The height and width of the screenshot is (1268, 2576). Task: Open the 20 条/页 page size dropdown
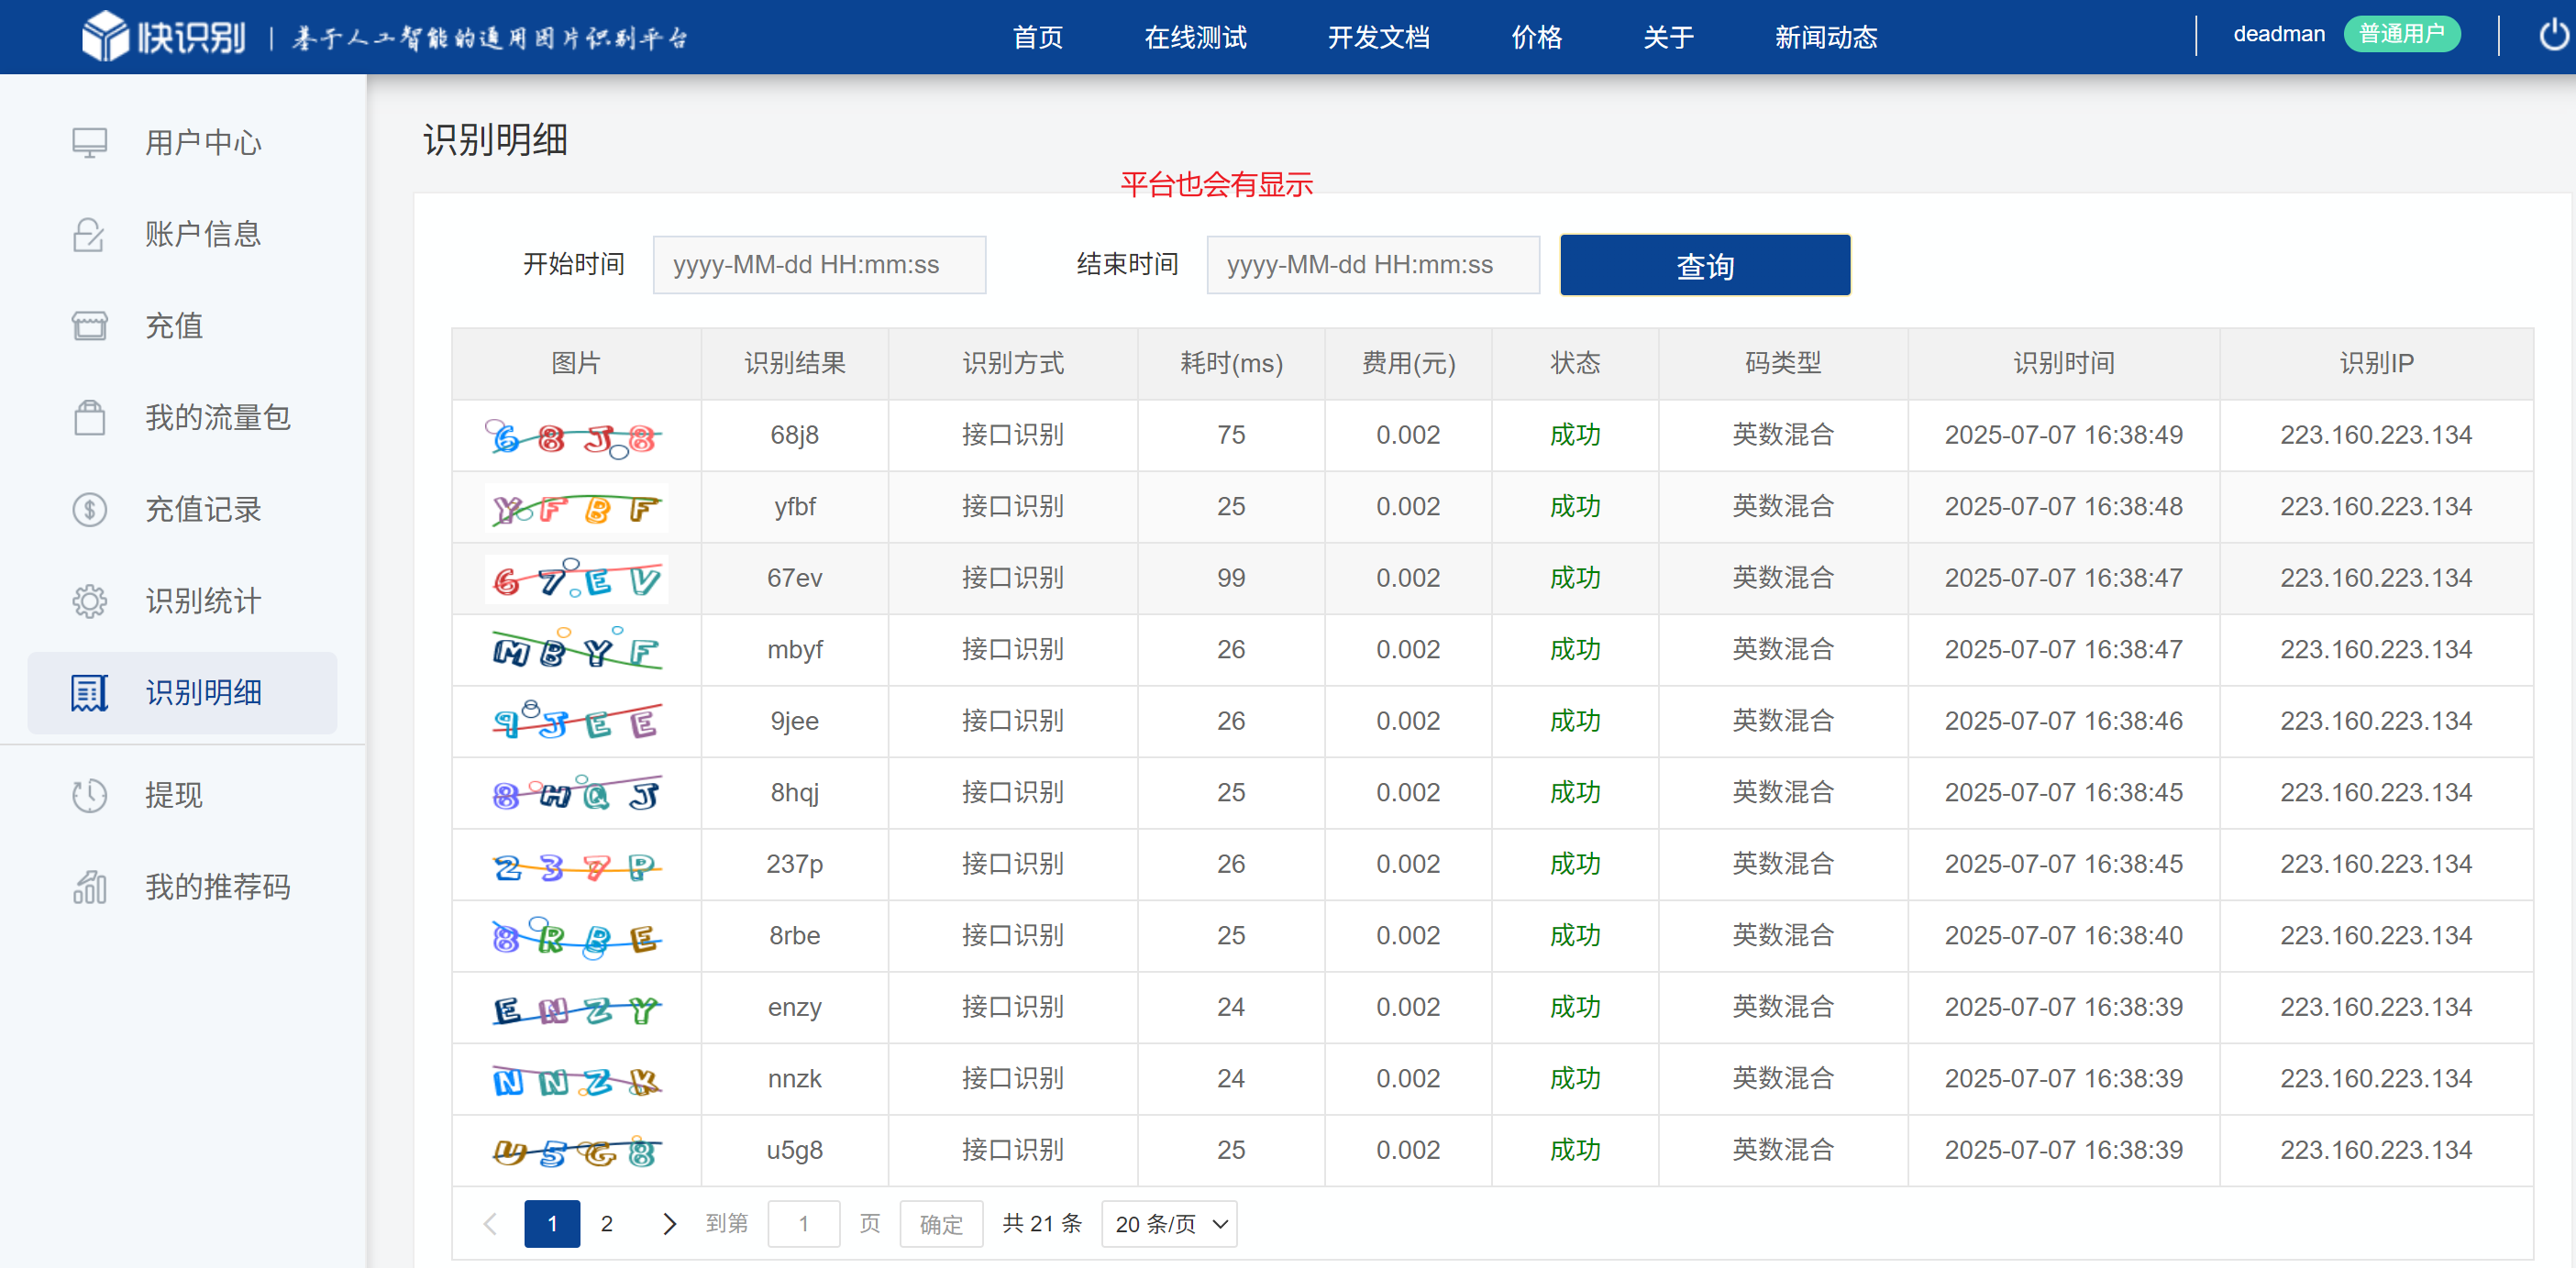tap(1169, 1224)
